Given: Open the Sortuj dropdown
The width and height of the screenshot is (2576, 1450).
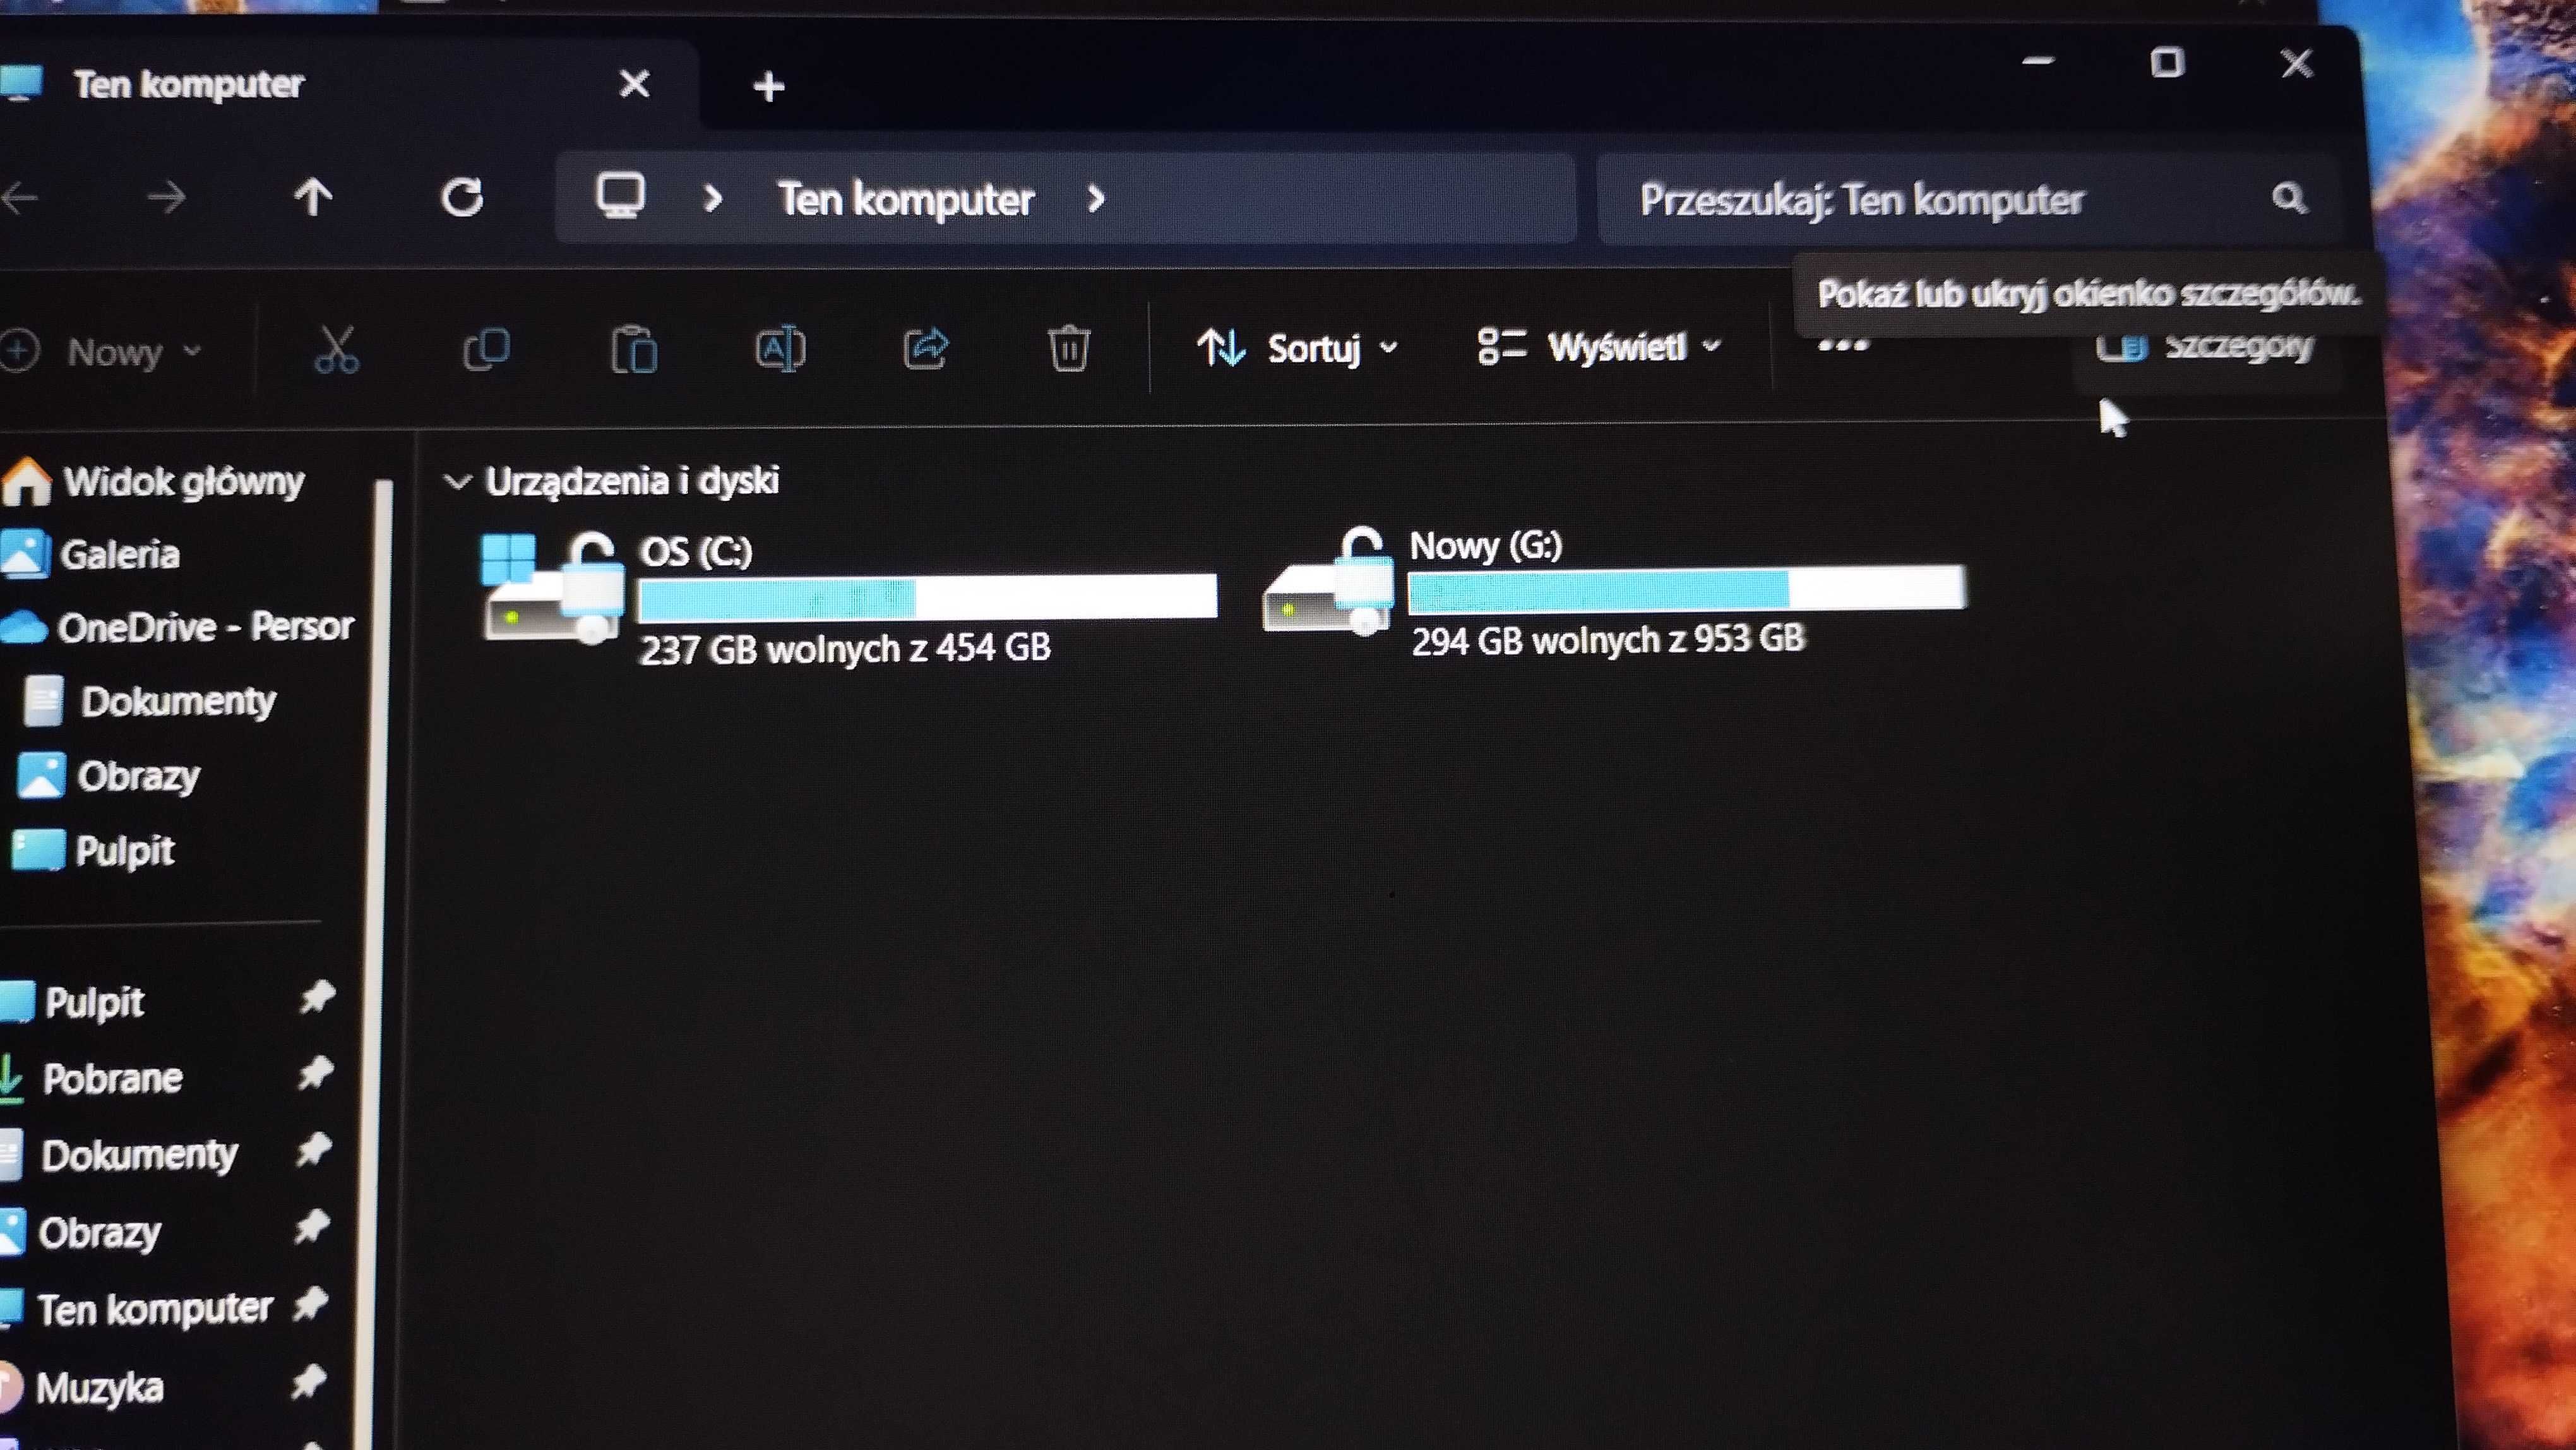Looking at the screenshot, I should (x=1297, y=348).
